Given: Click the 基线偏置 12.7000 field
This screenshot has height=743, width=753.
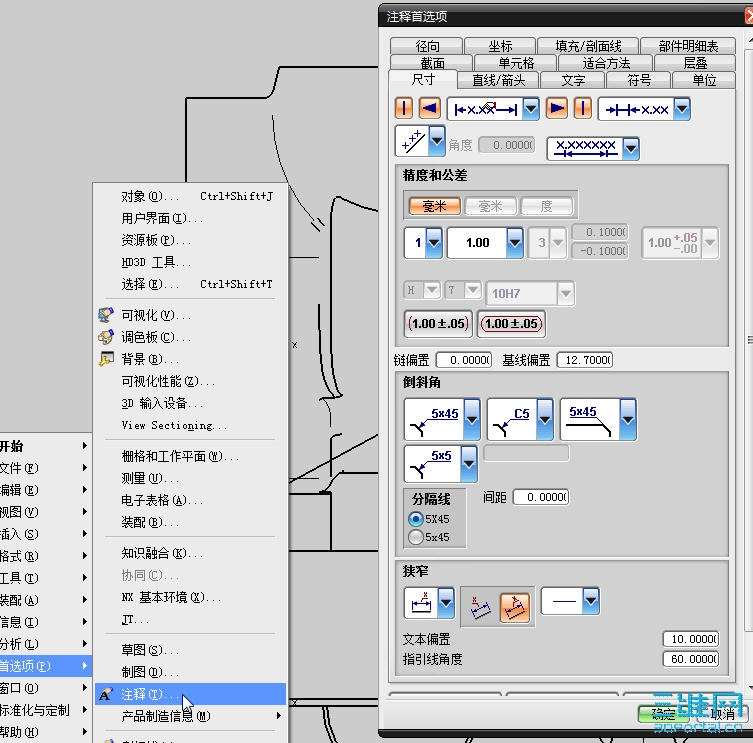Looking at the screenshot, I should 585,360.
